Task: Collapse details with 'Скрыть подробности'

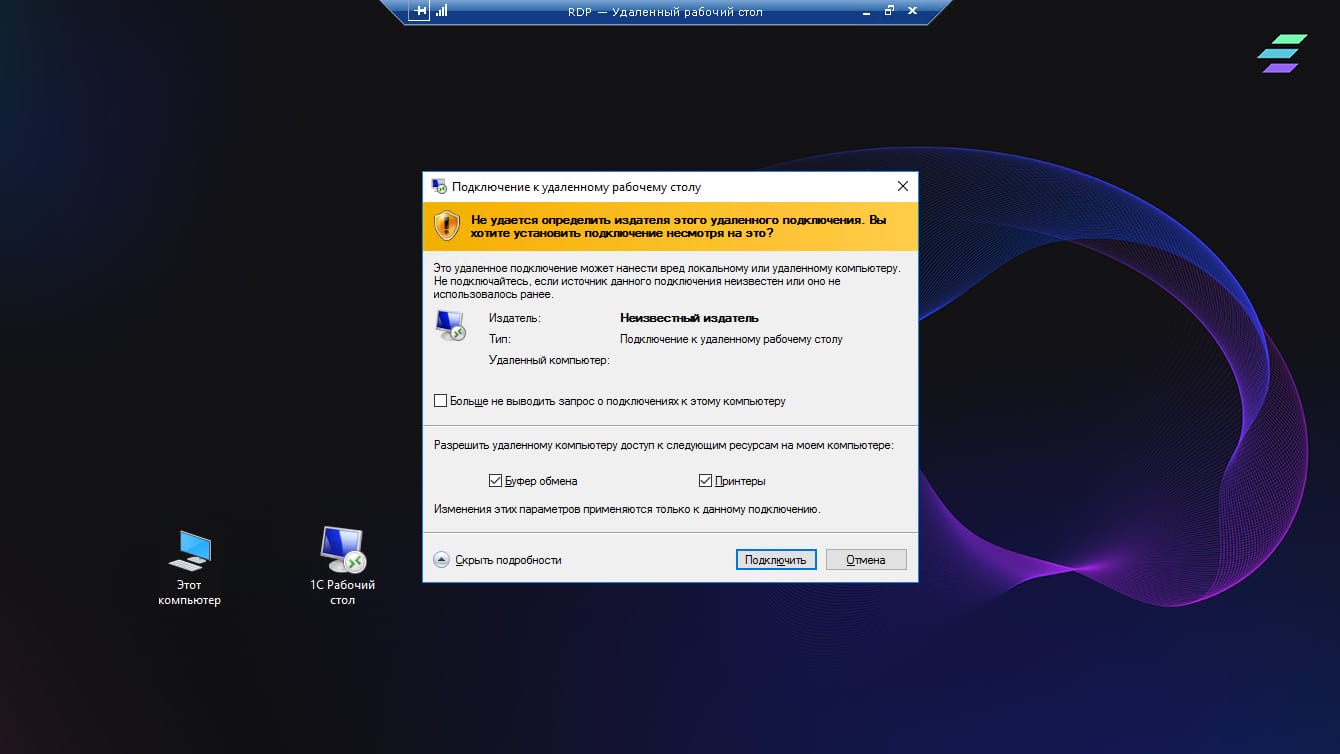Action: [x=497, y=560]
